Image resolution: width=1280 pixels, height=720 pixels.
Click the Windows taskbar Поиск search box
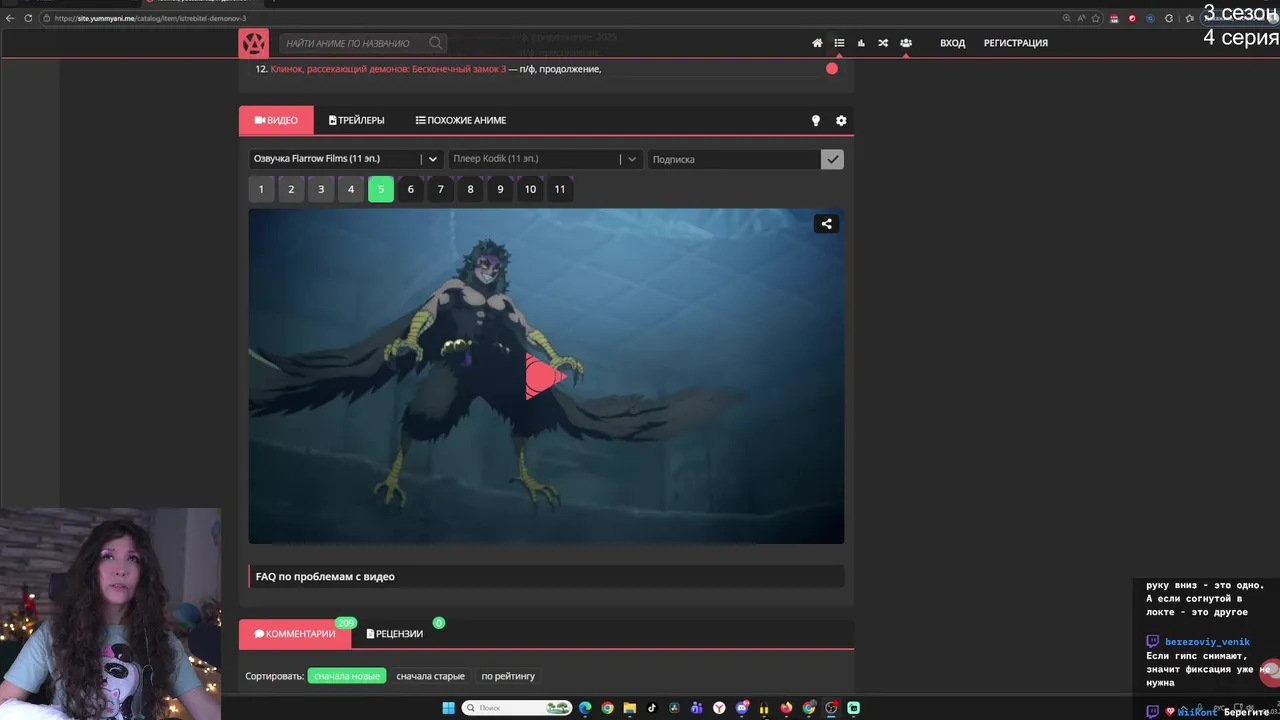516,708
